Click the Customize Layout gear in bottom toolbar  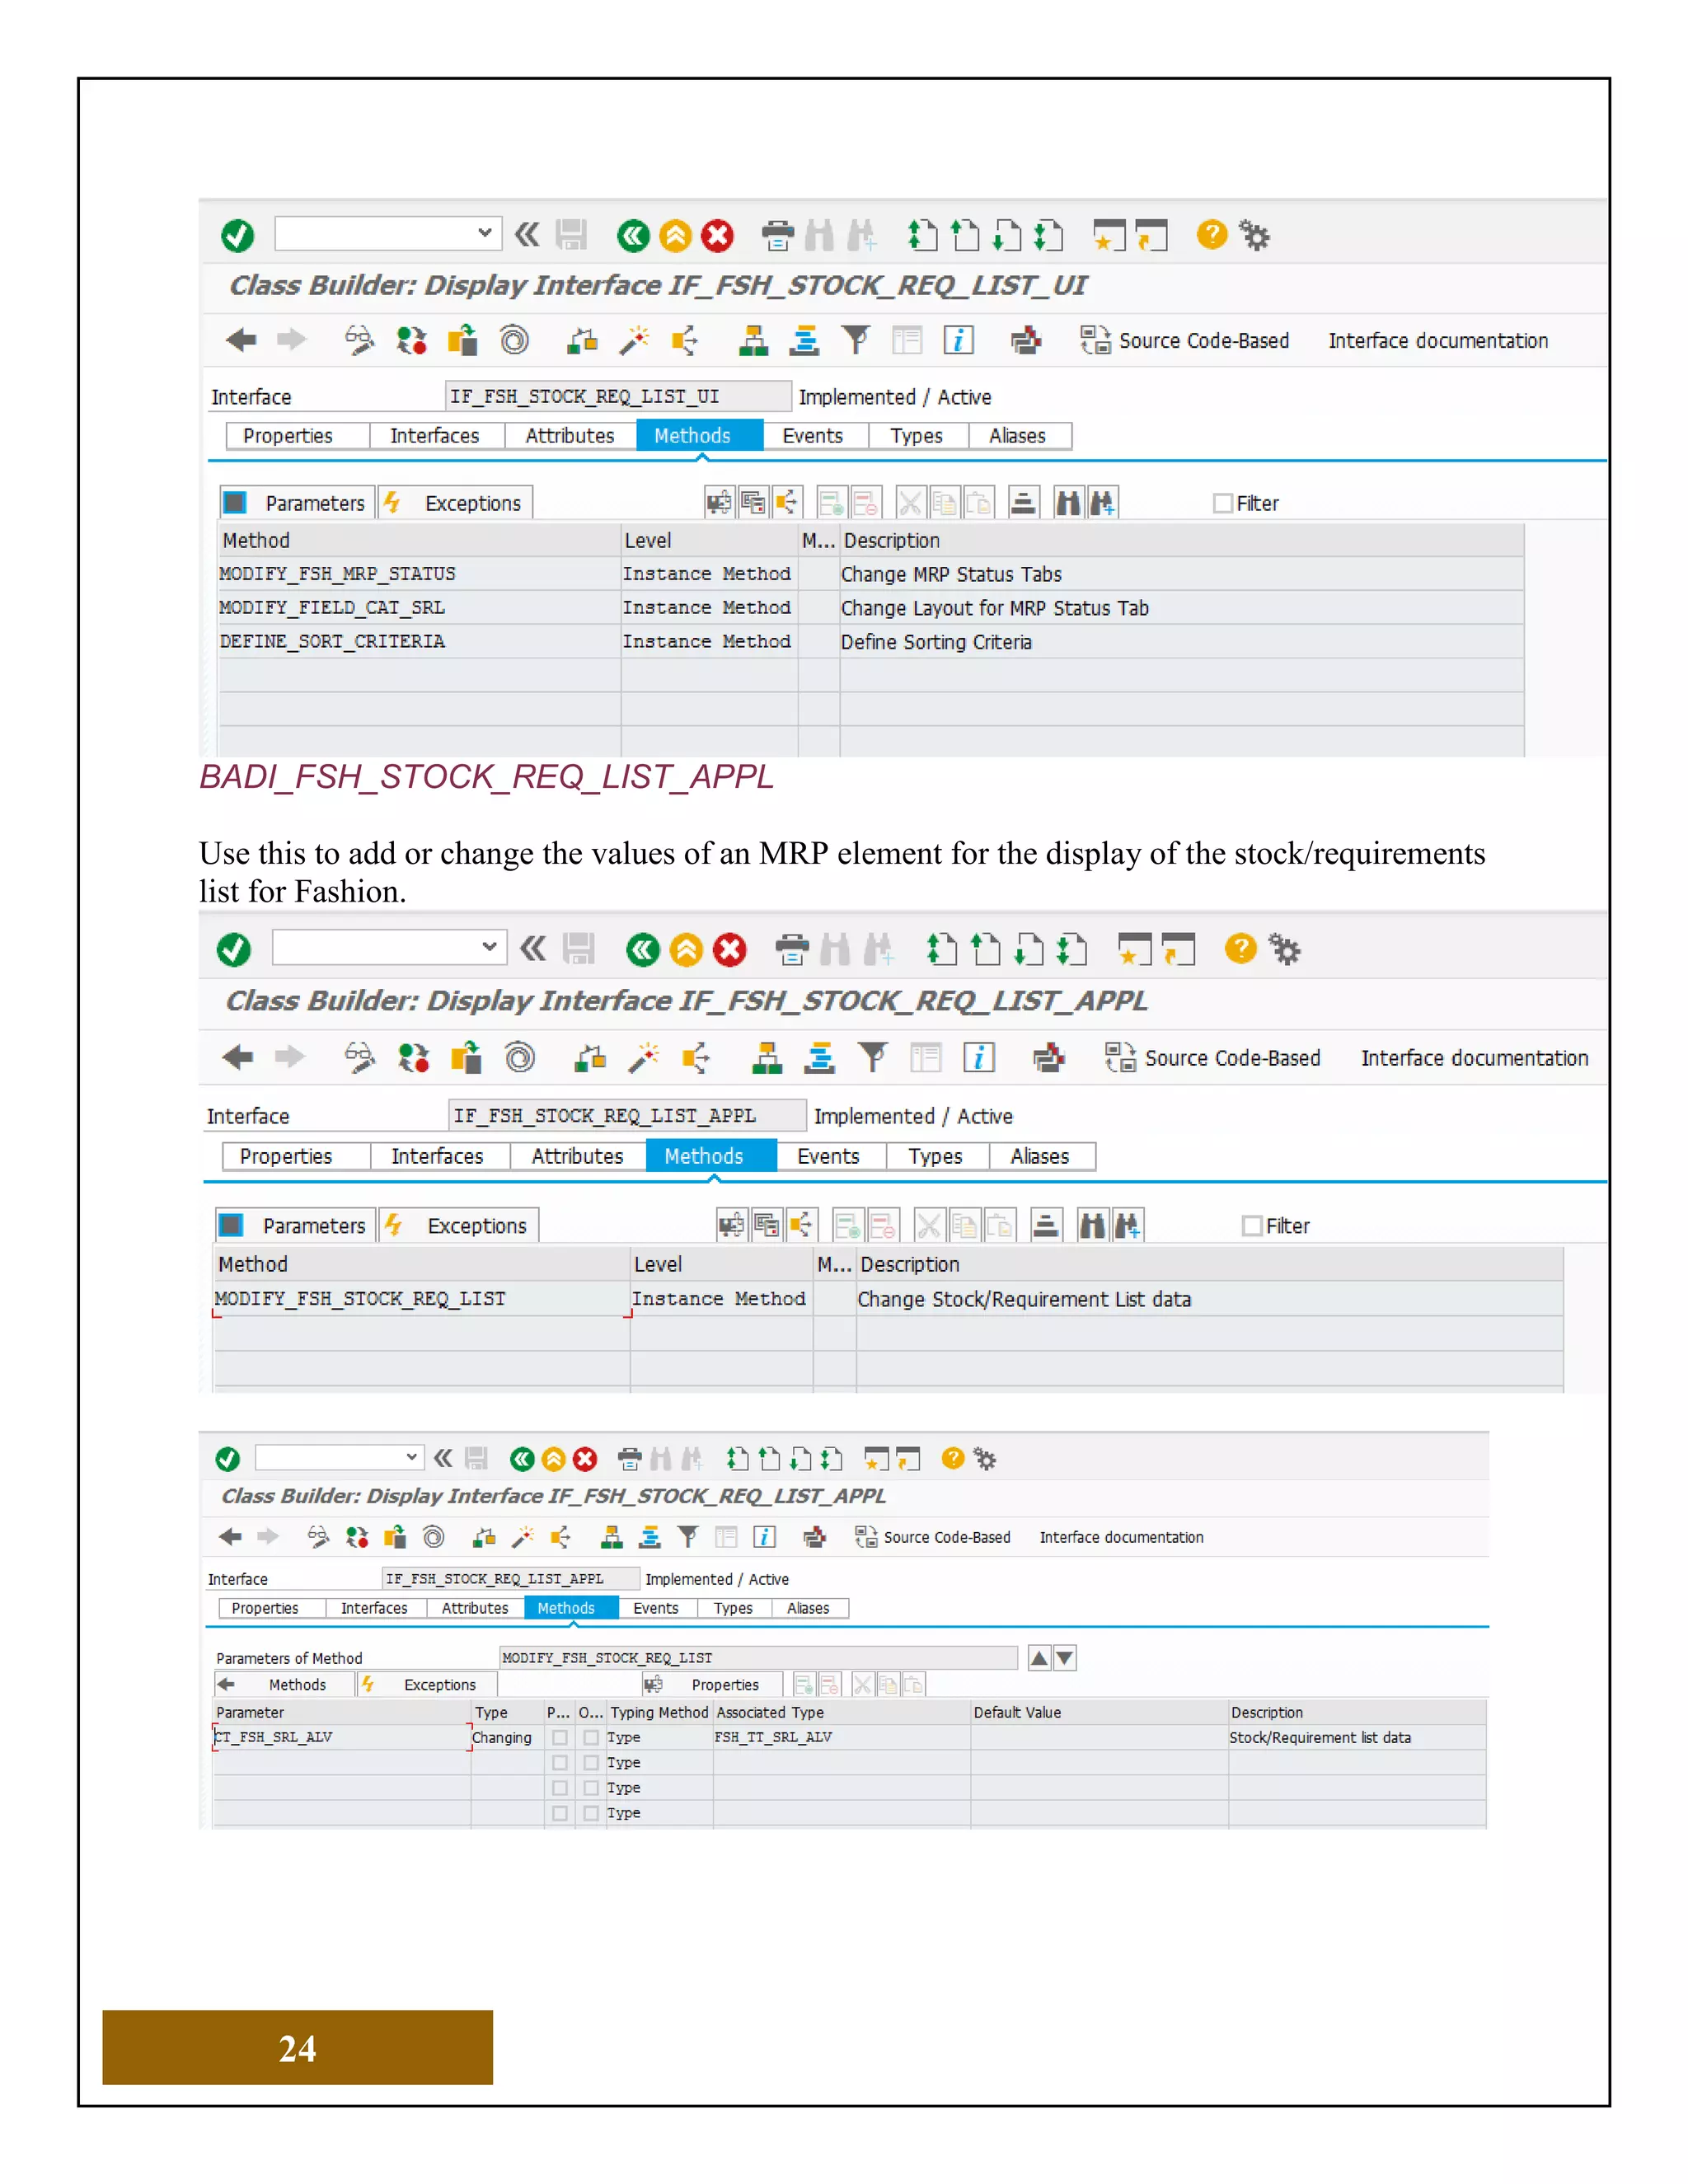[x=985, y=1459]
